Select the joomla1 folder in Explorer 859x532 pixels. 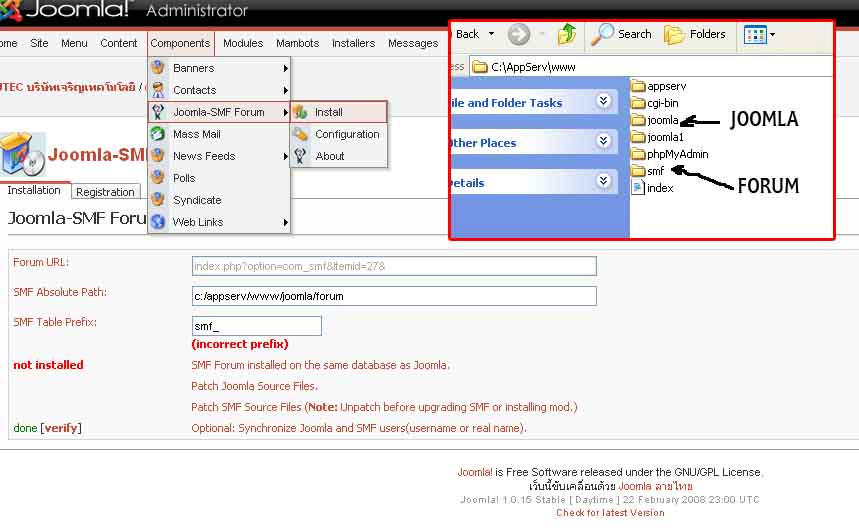click(x=657, y=137)
